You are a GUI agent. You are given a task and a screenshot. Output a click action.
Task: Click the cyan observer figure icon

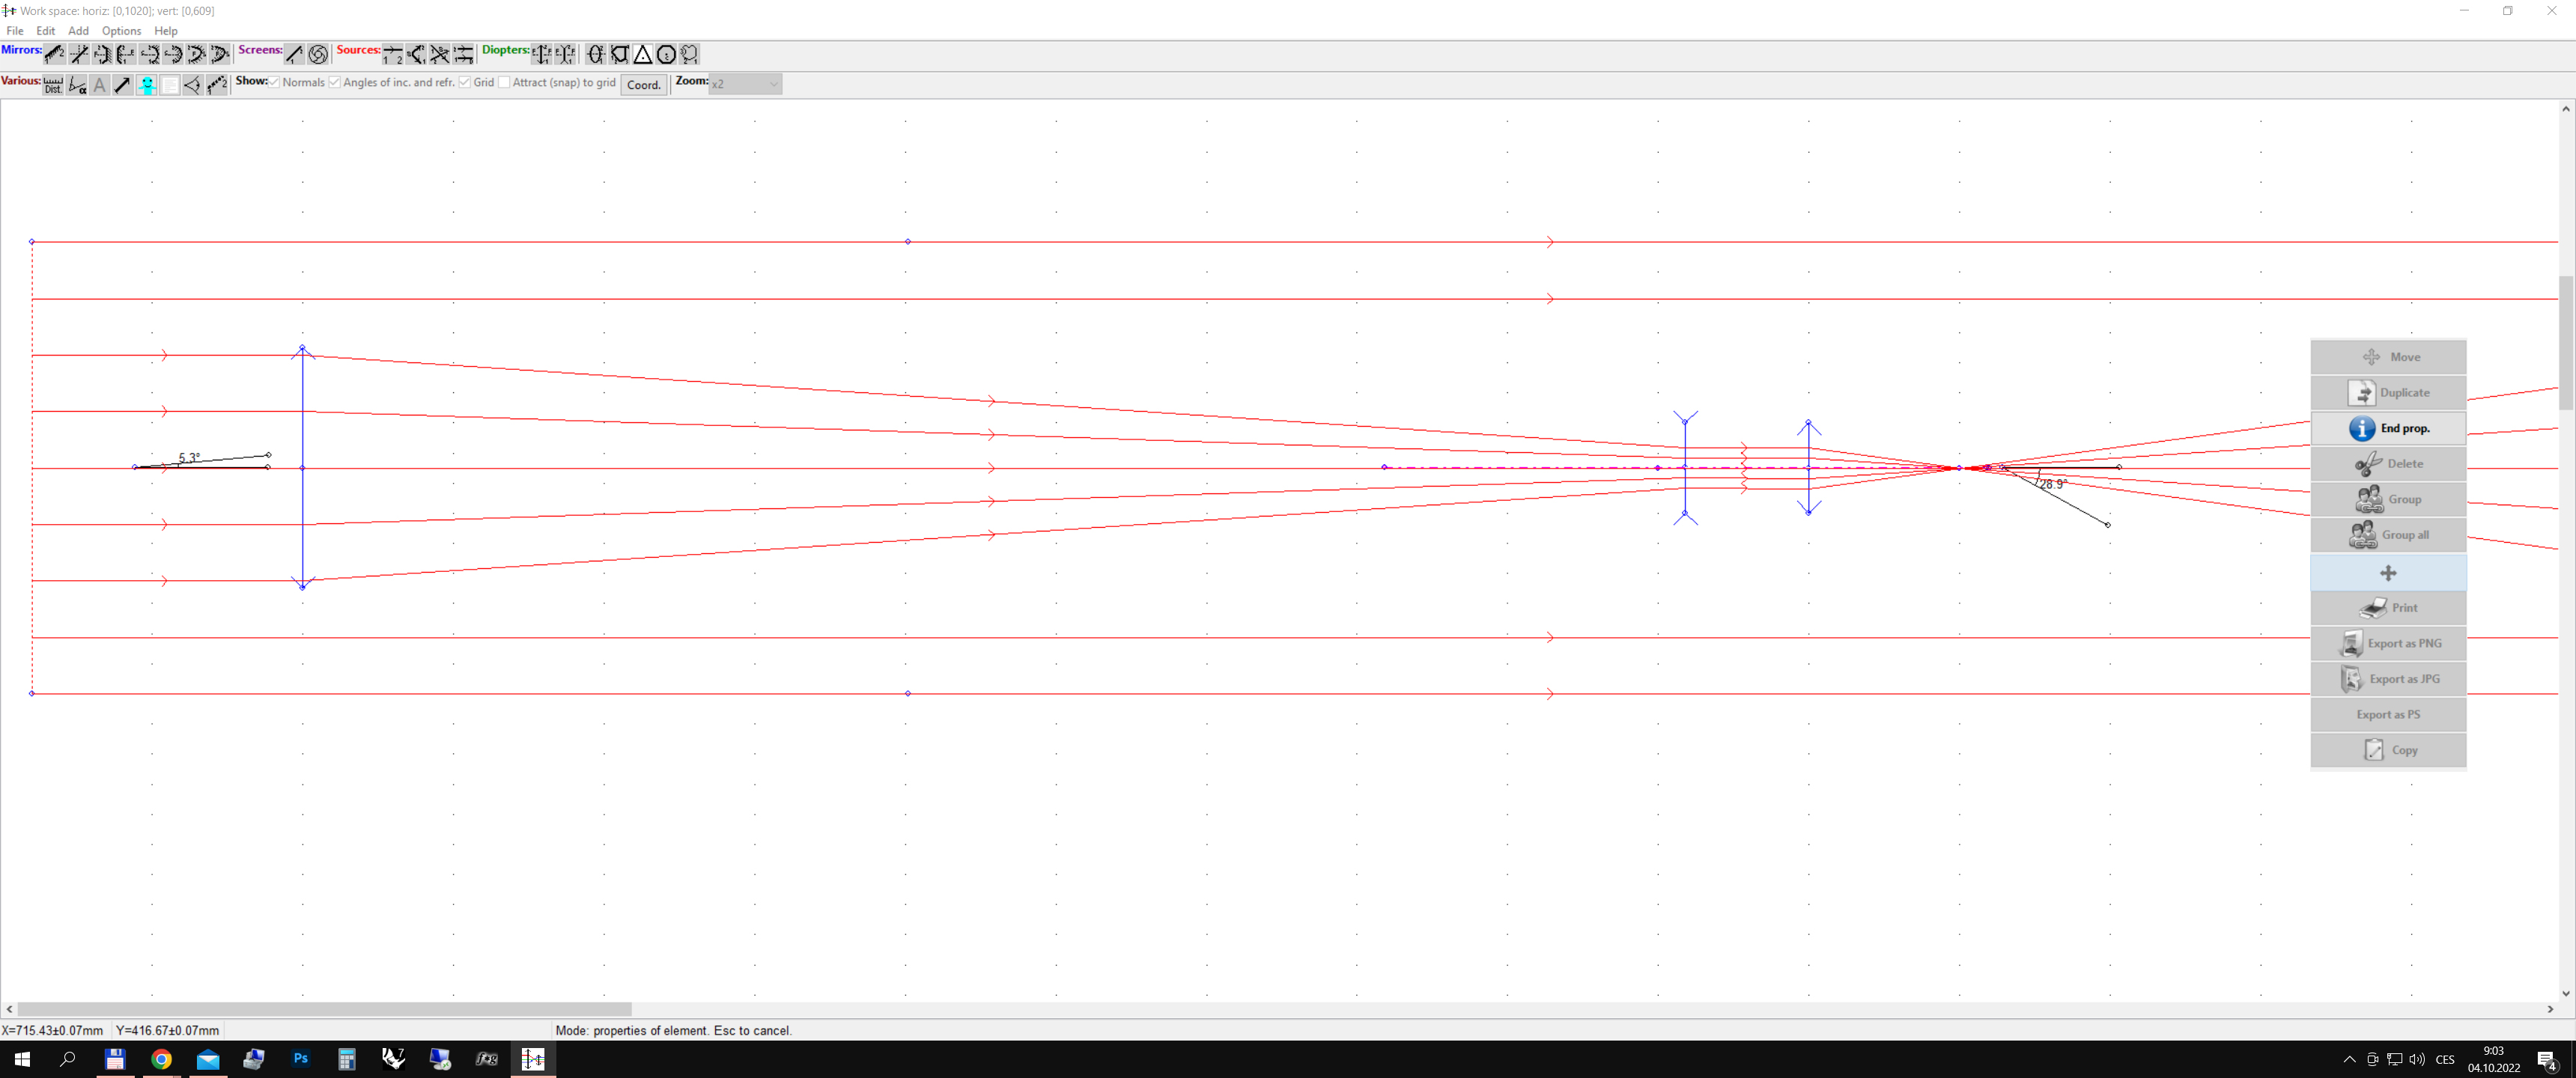(146, 85)
